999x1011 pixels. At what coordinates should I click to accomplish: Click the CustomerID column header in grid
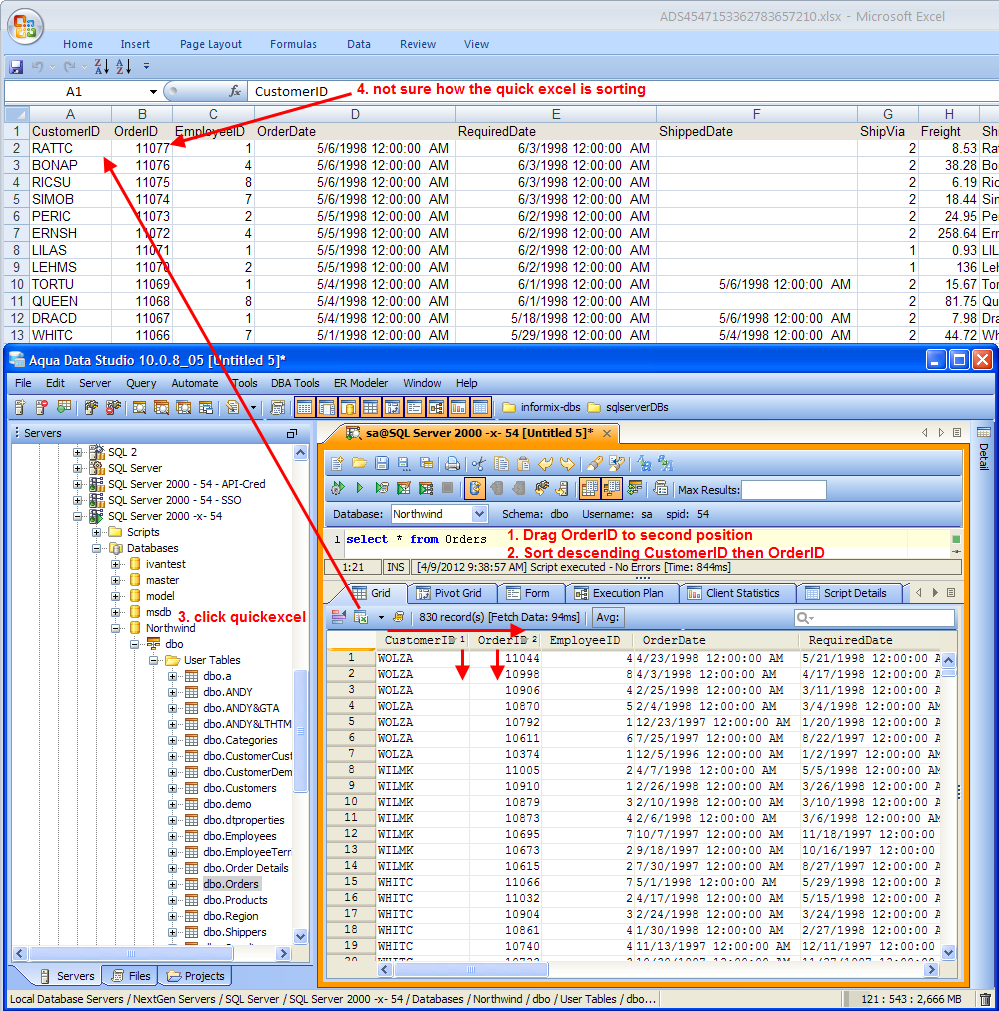422,640
